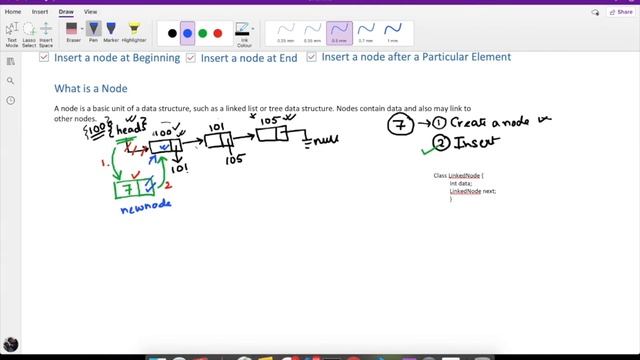Toggle 'Insert a node after a Particular Element' checkbox
The width and height of the screenshot is (640, 360).
(311, 57)
